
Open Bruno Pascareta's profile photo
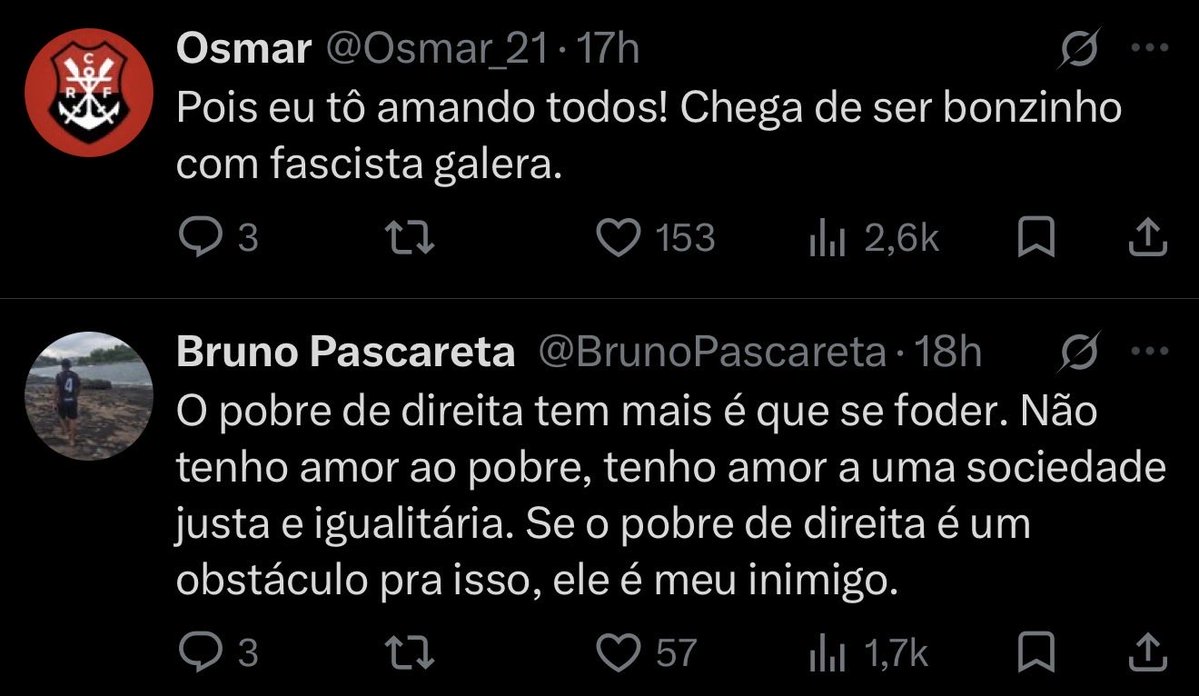(x=89, y=395)
